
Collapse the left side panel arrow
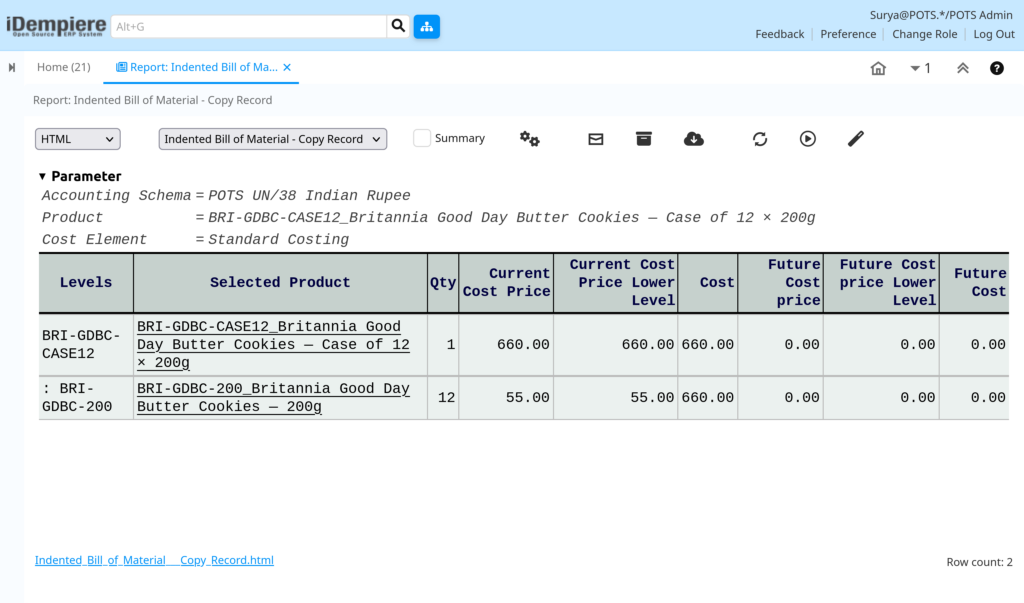tap(12, 67)
